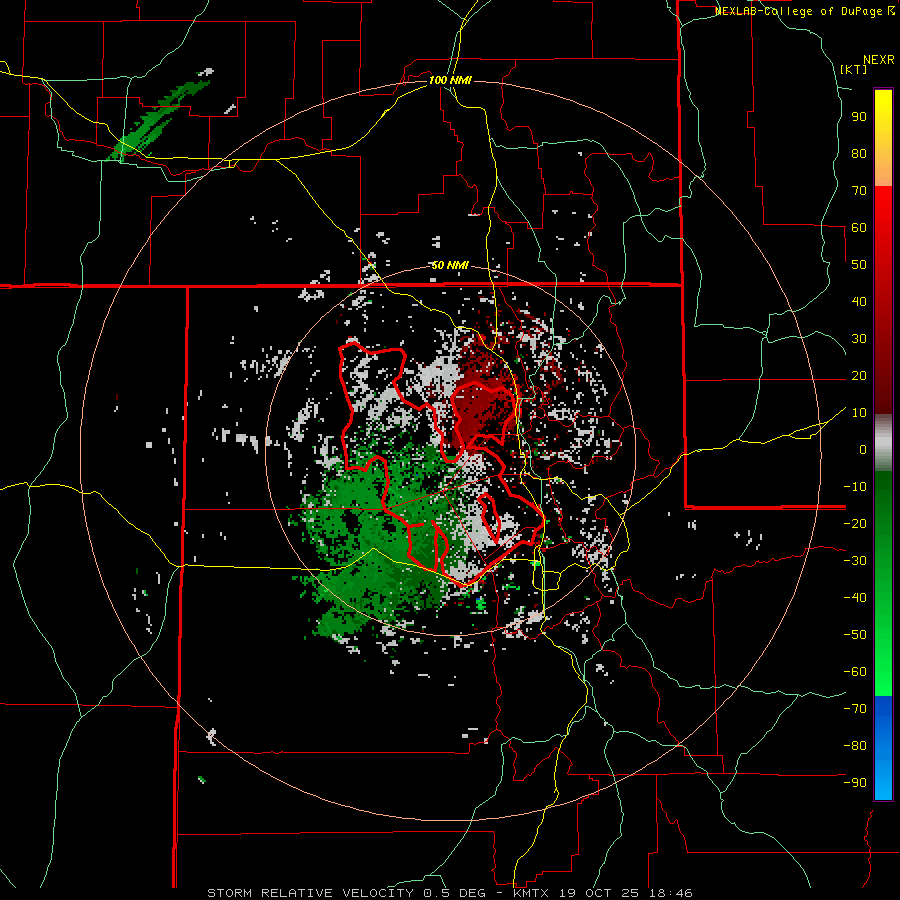
Task: Click the 60 value on velocity scale
Action: point(859,227)
